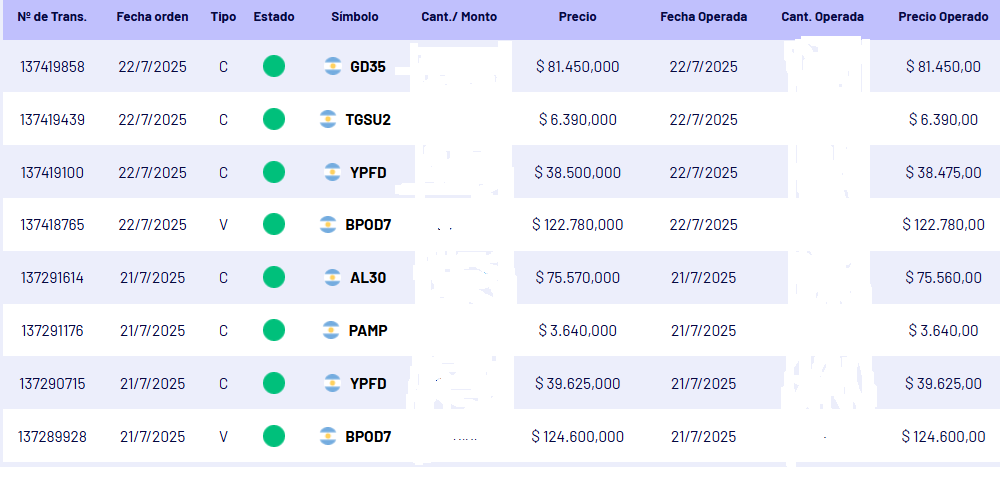Click the Argentina flag icon next to PAMP
This screenshot has width=1000, height=477.
pyautogui.click(x=333, y=331)
